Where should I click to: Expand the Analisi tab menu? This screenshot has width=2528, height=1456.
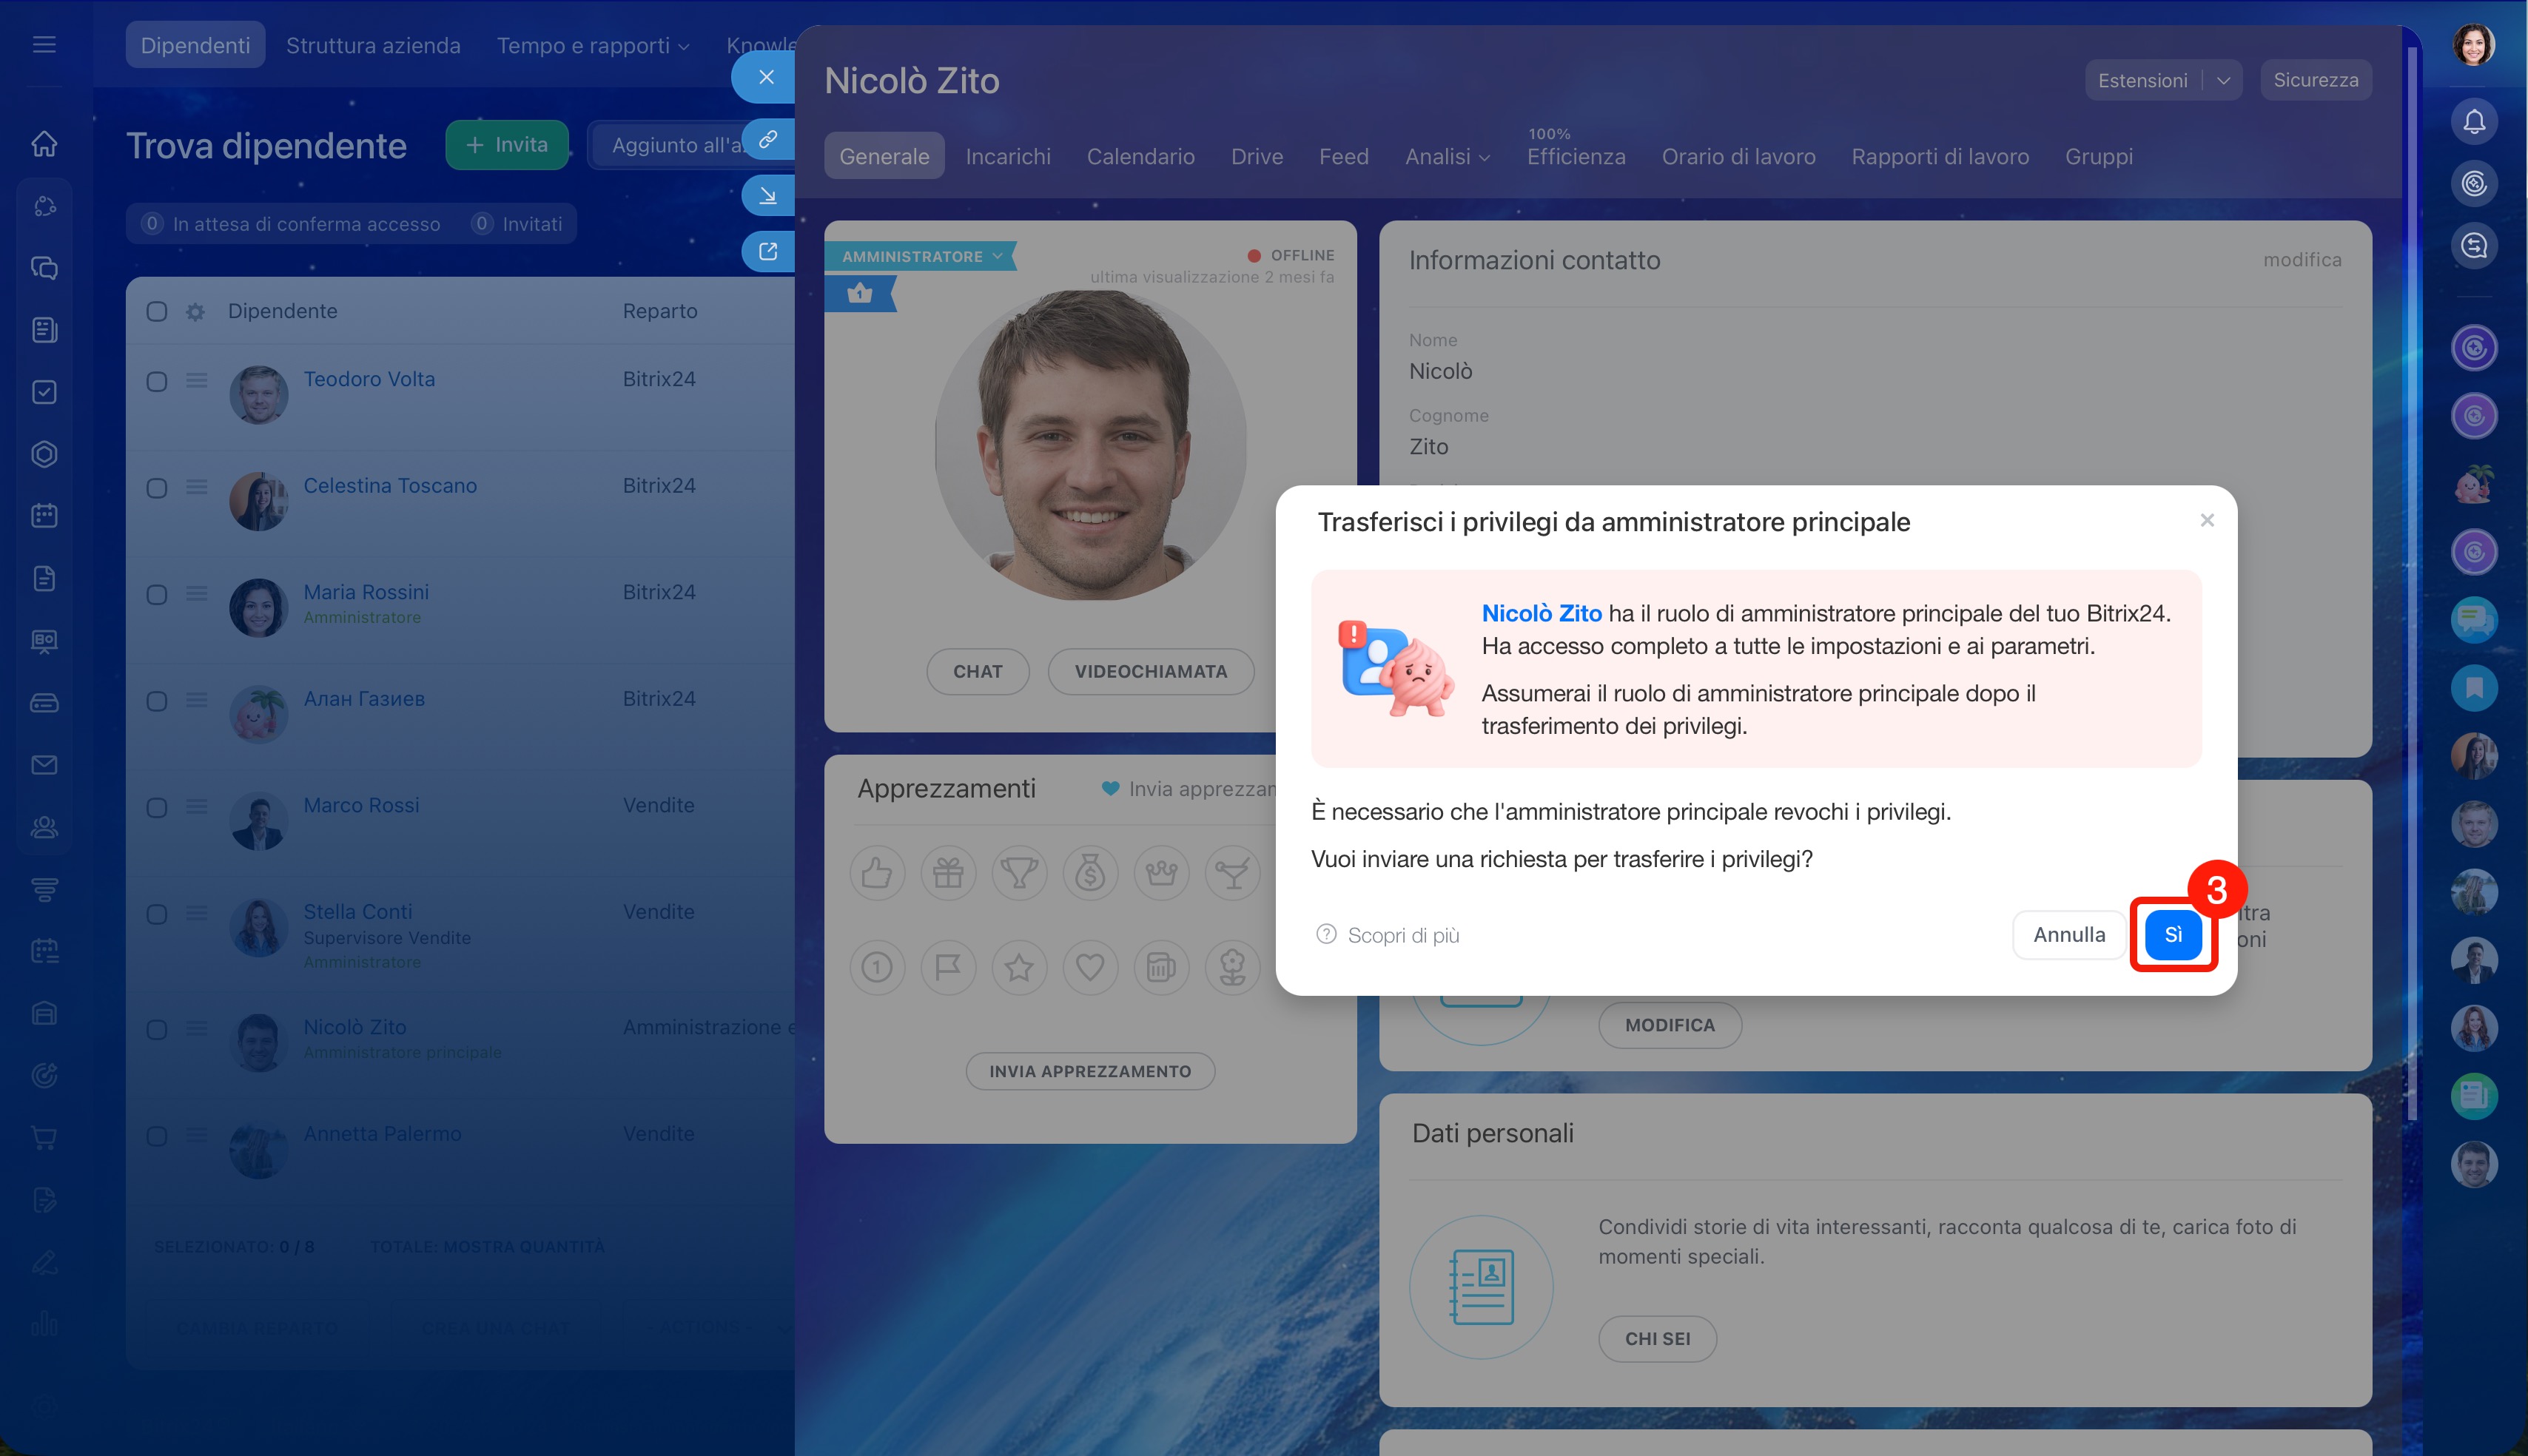coord(1447,157)
